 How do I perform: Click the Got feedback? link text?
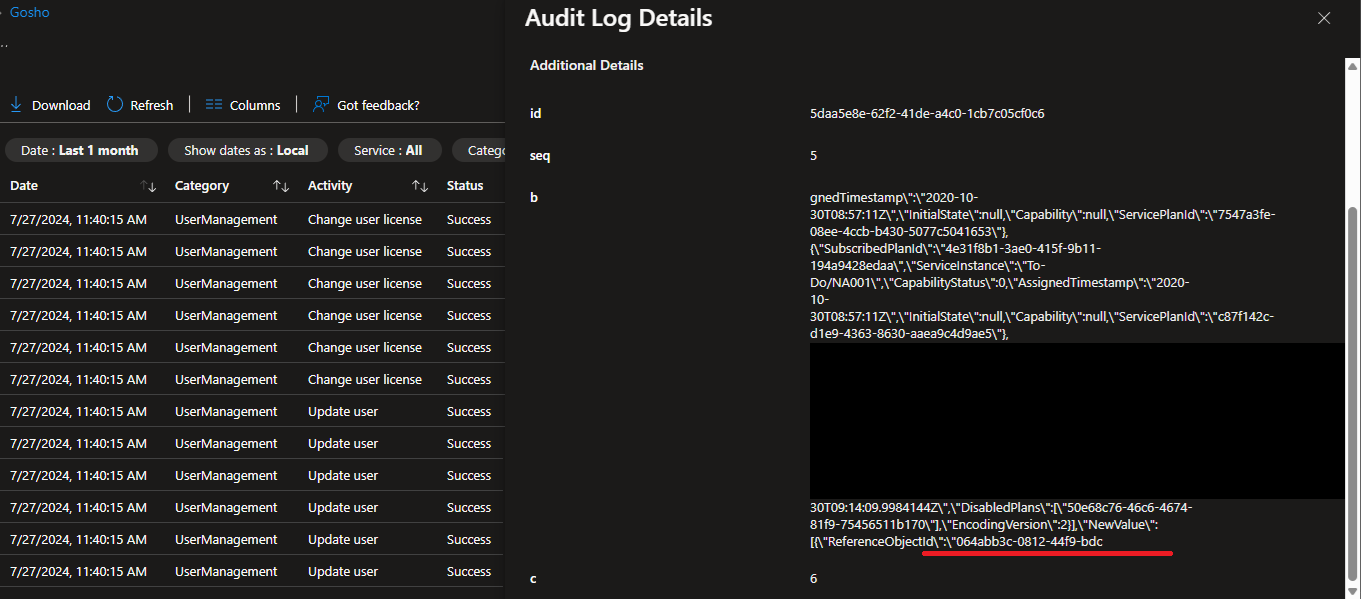pos(378,105)
